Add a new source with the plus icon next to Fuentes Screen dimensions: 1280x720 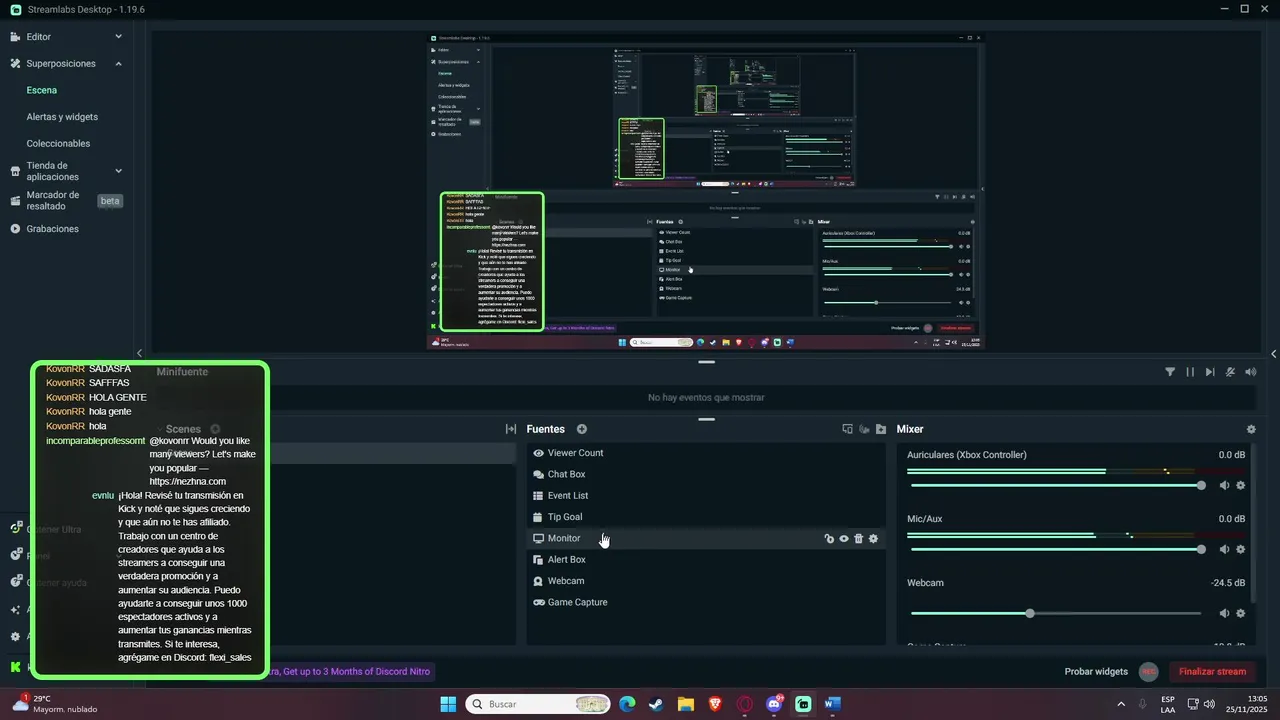[582, 429]
